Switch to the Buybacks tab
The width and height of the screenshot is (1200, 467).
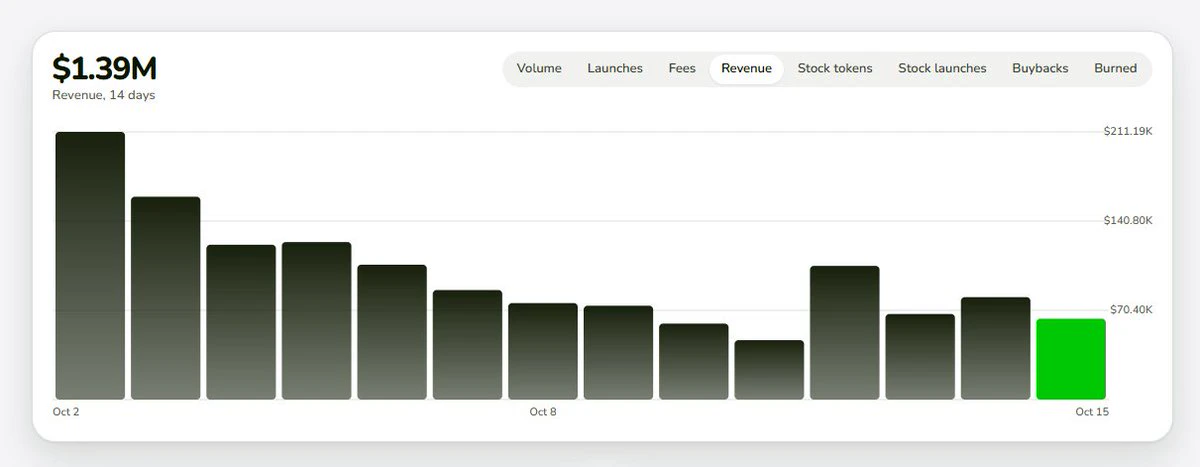(1040, 69)
